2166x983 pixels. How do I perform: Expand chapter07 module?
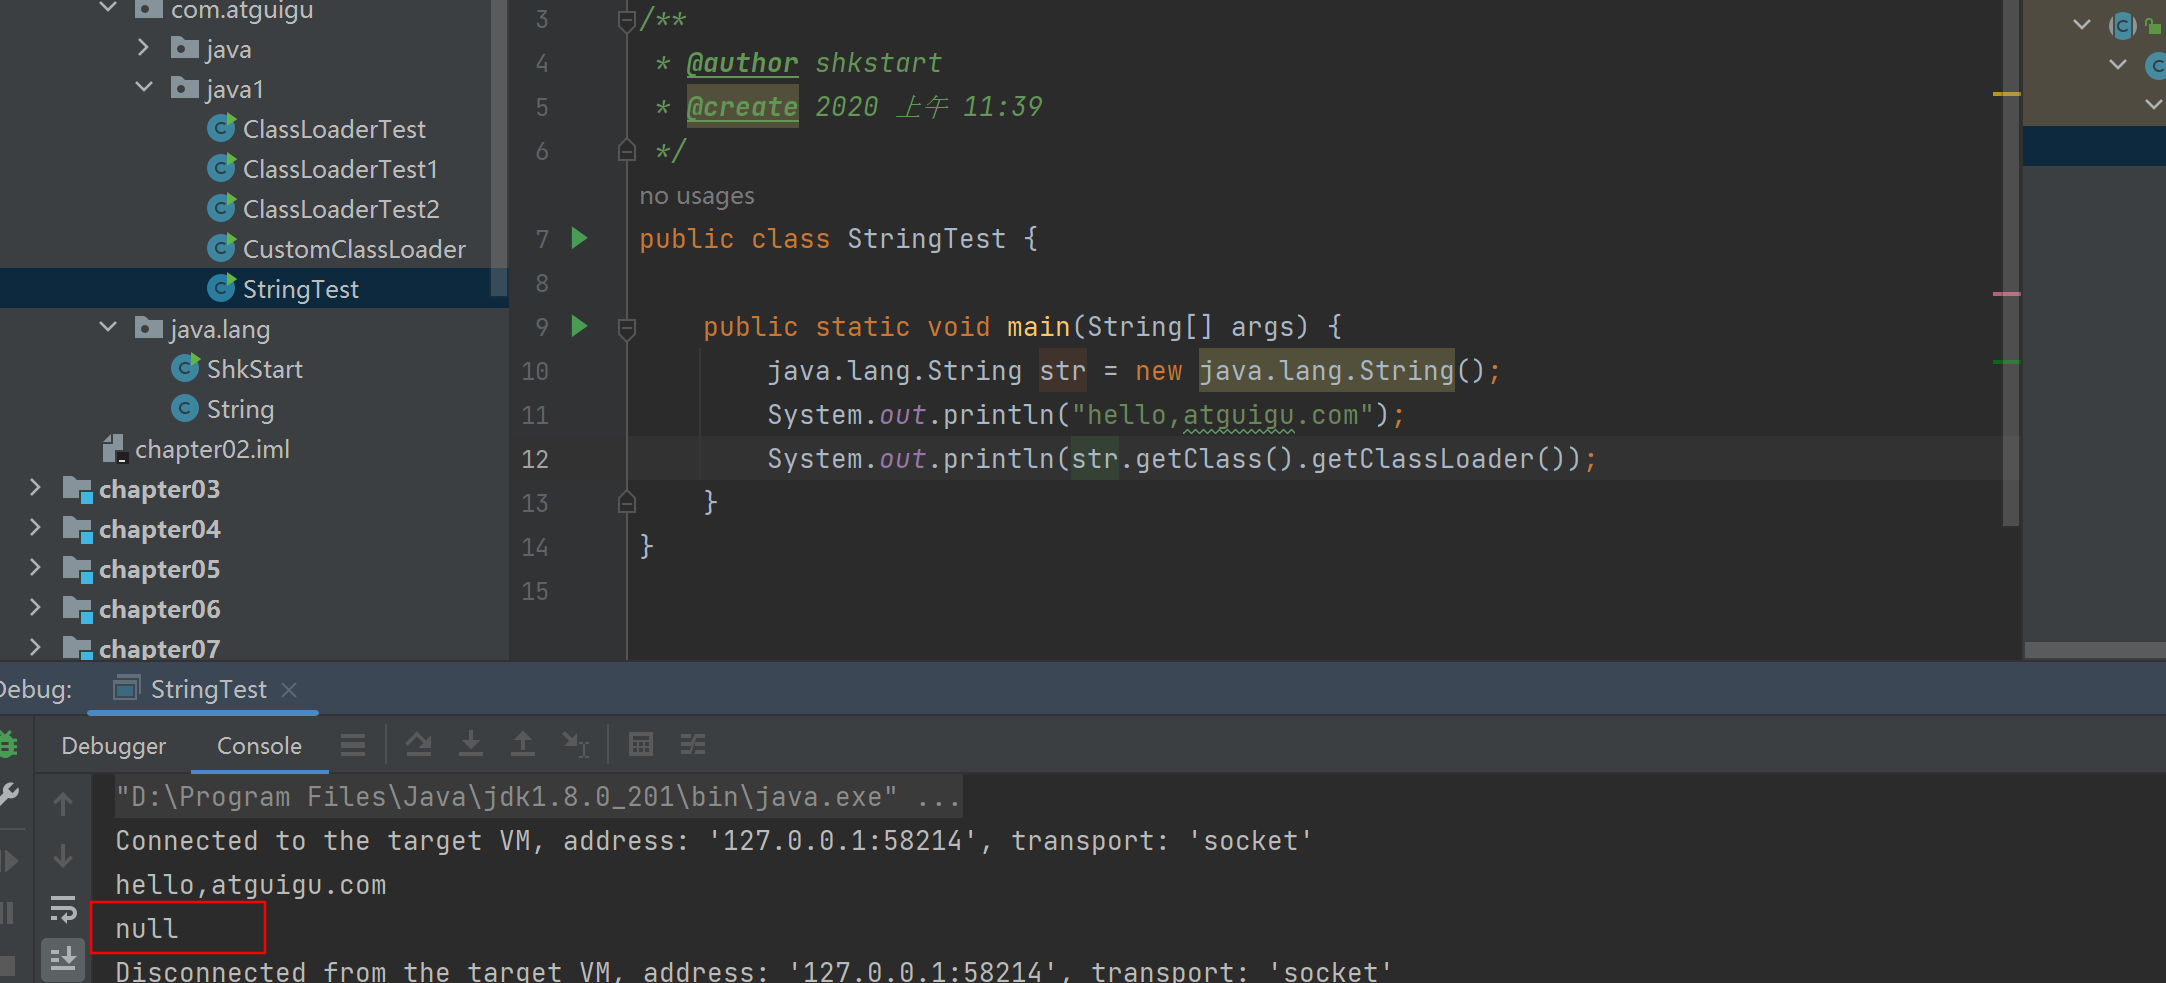click(x=35, y=647)
